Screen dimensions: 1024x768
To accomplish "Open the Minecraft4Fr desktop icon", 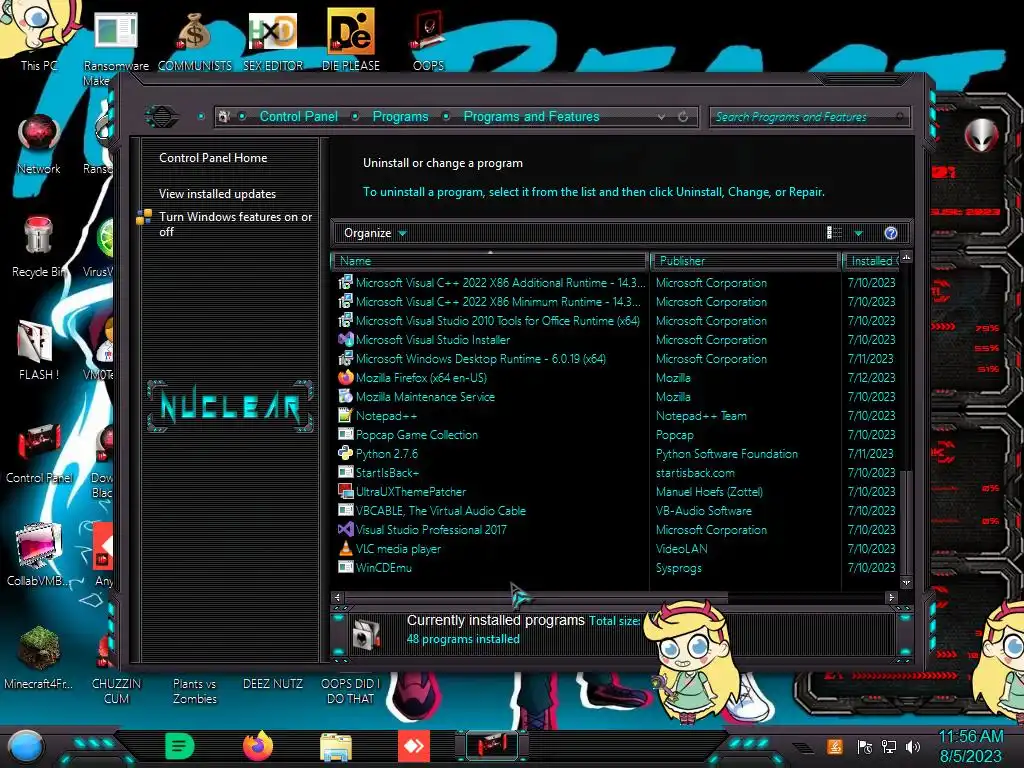I will click(39, 658).
